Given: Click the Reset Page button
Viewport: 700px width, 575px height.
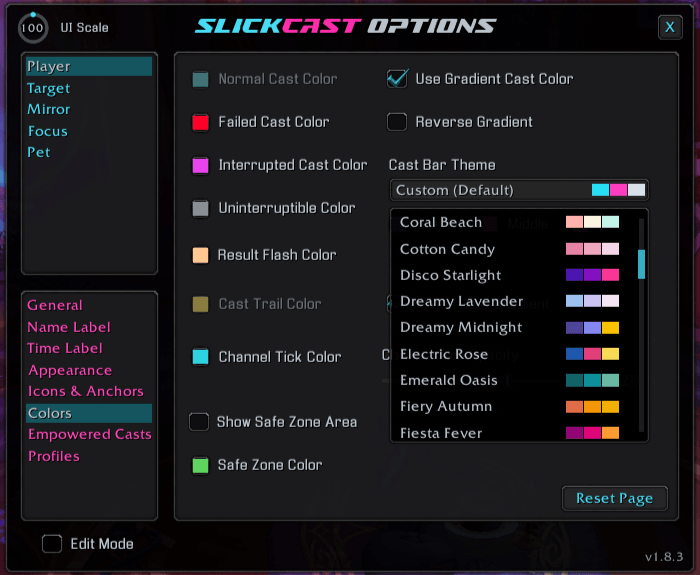Looking at the screenshot, I should point(615,498).
